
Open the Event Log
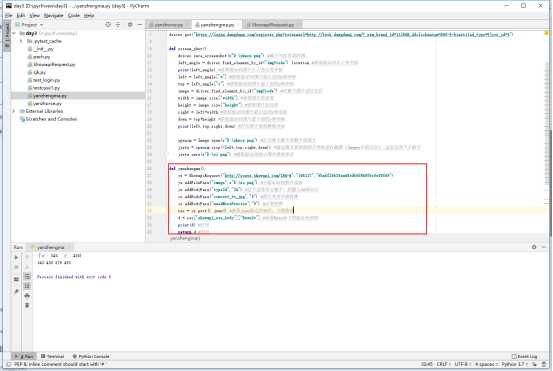pyautogui.click(x=525, y=356)
